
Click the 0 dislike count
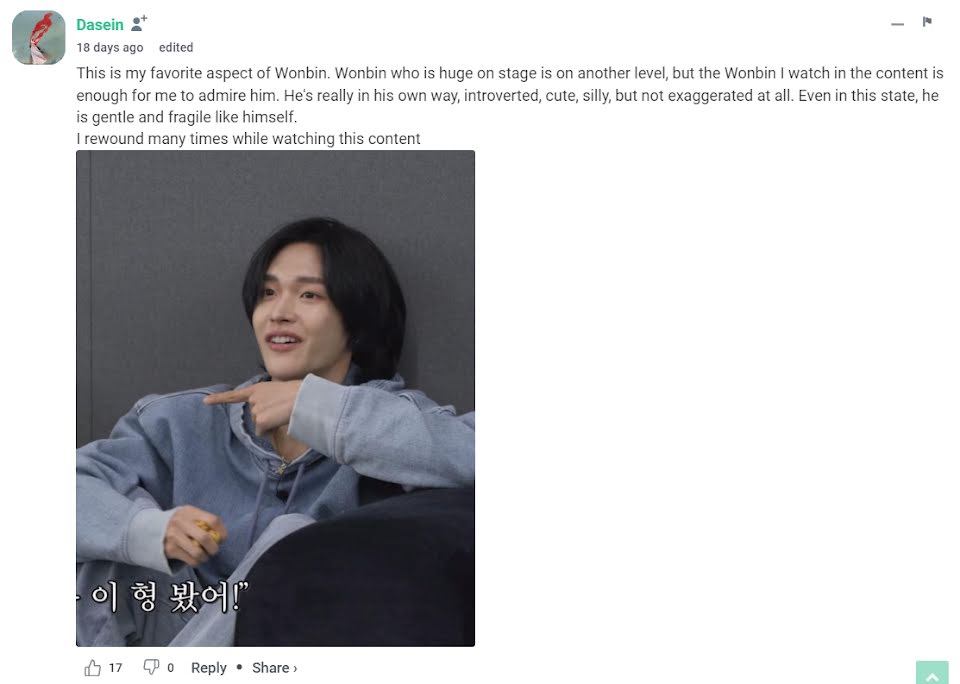click(170, 667)
